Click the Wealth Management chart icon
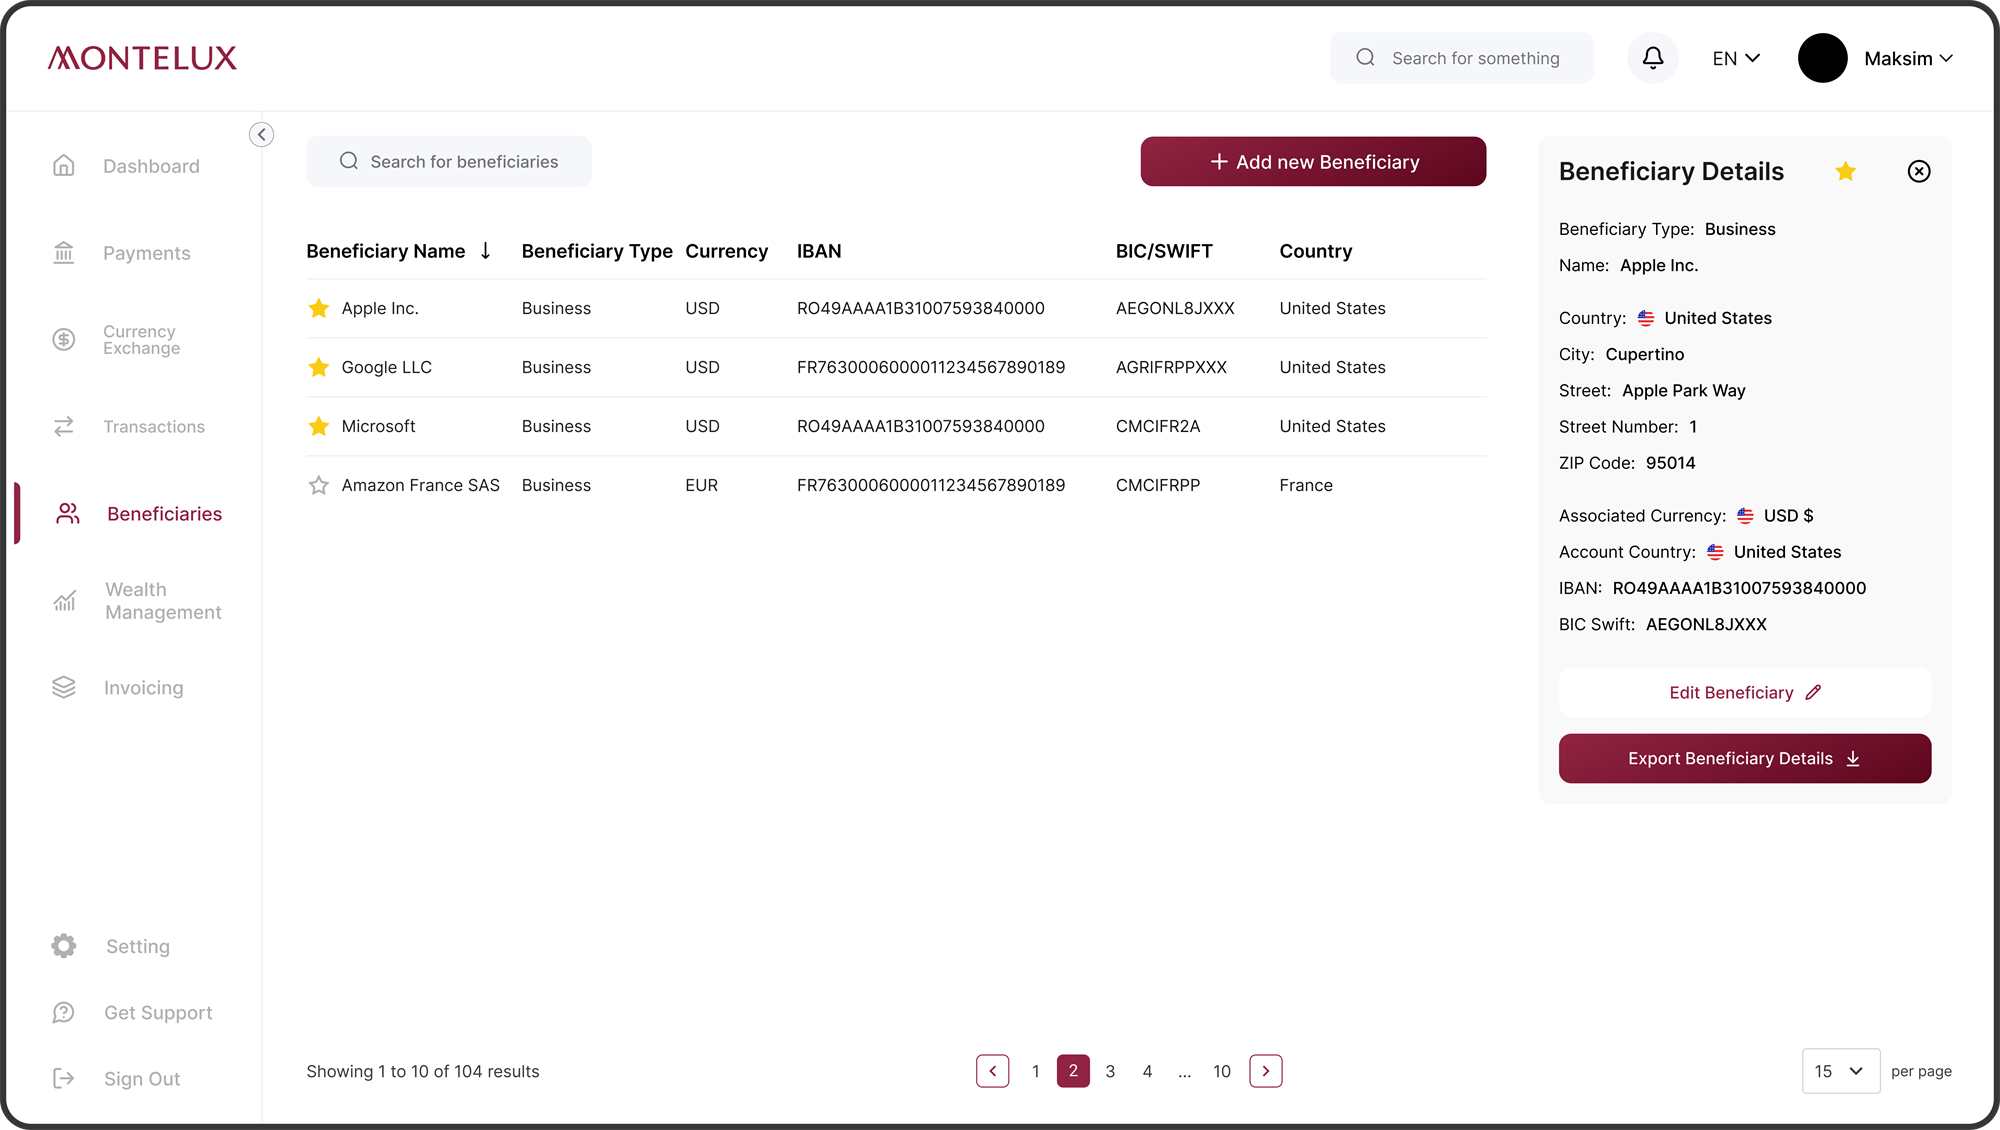The height and width of the screenshot is (1130, 2000). [64, 601]
